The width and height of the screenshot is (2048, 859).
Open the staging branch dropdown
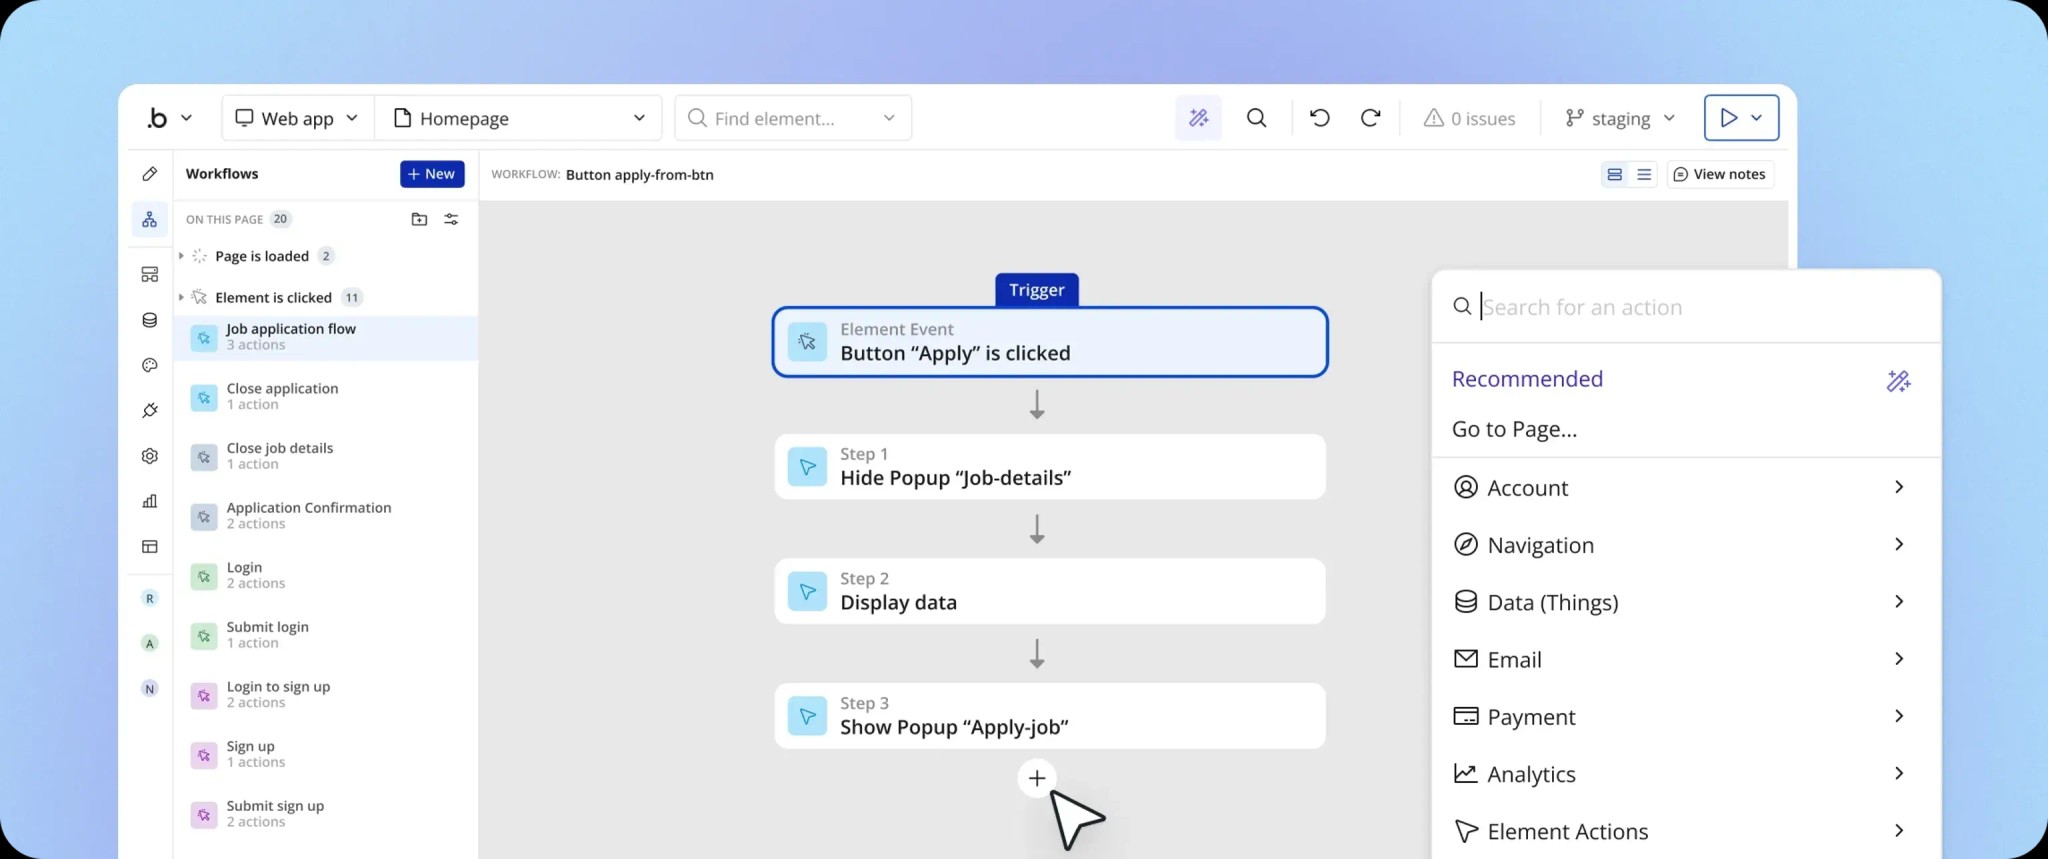(1619, 118)
